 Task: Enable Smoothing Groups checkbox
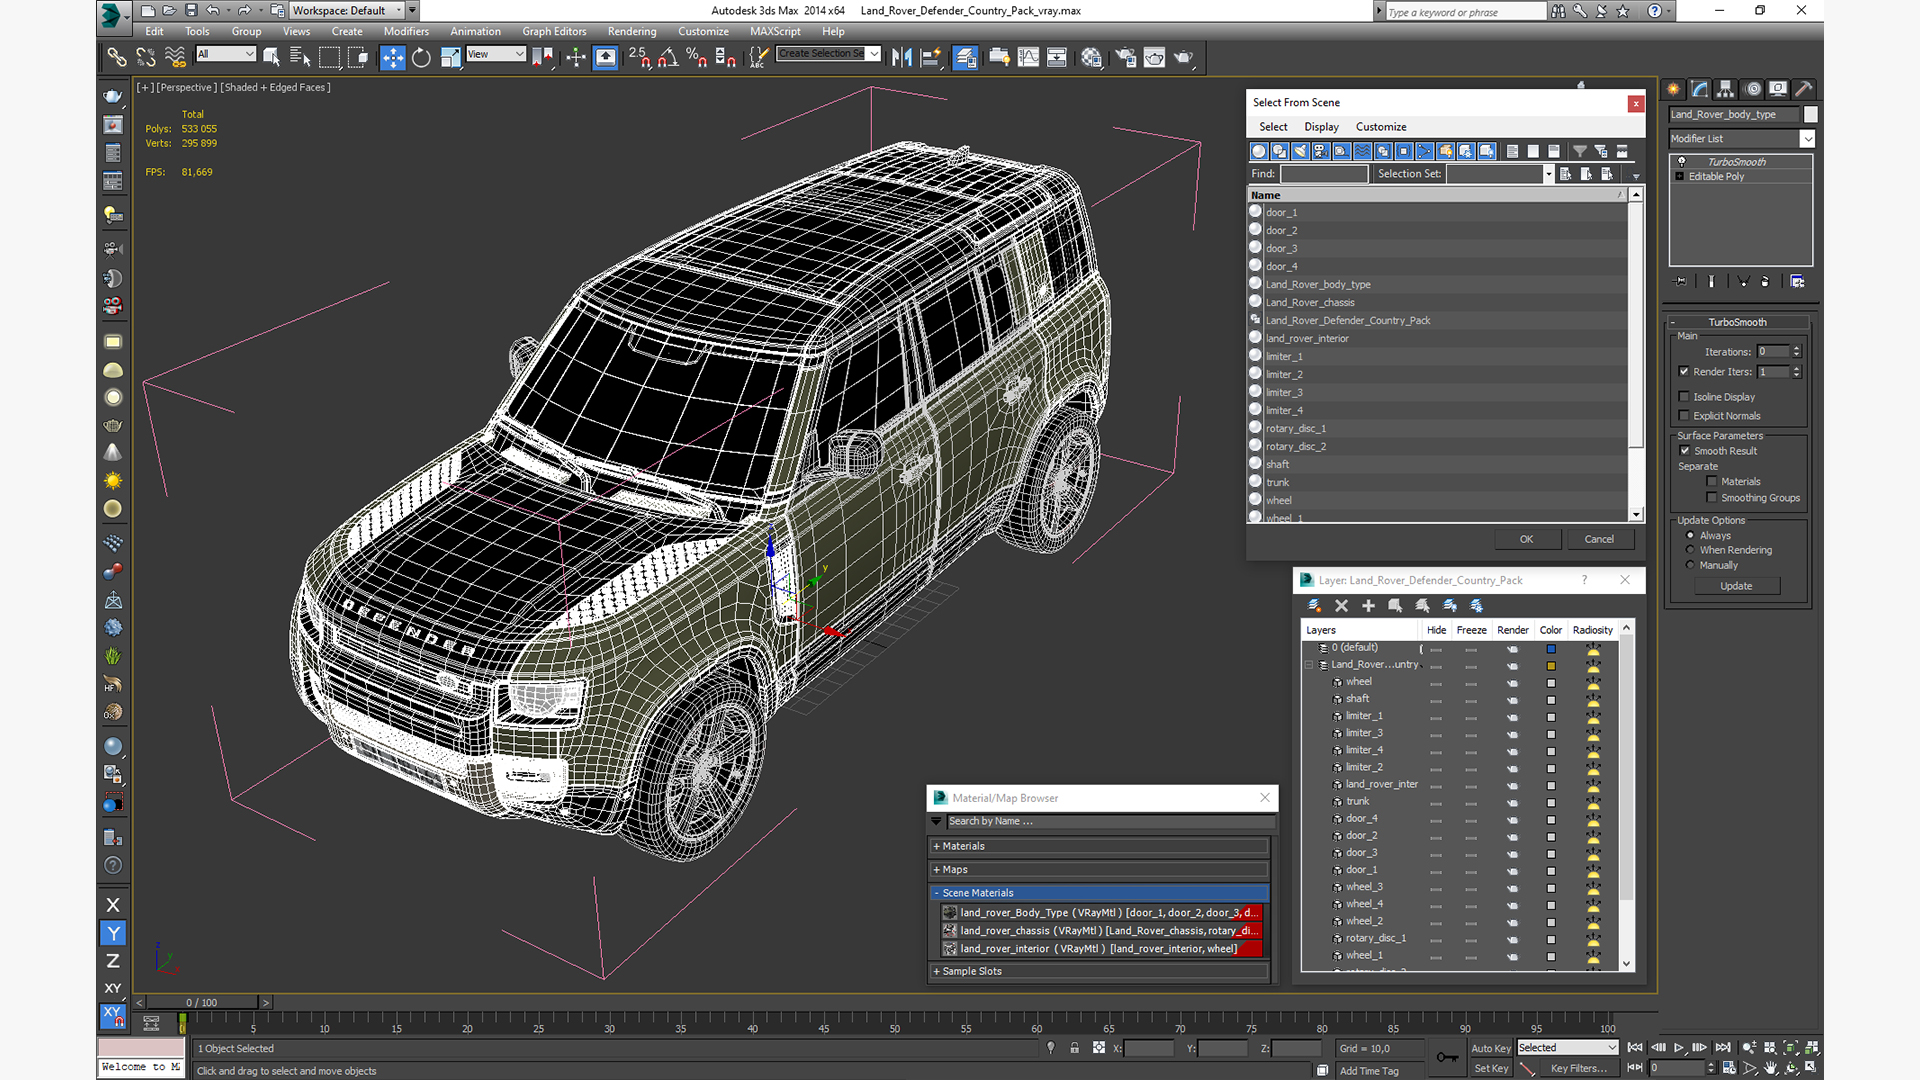tap(1712, 498)
